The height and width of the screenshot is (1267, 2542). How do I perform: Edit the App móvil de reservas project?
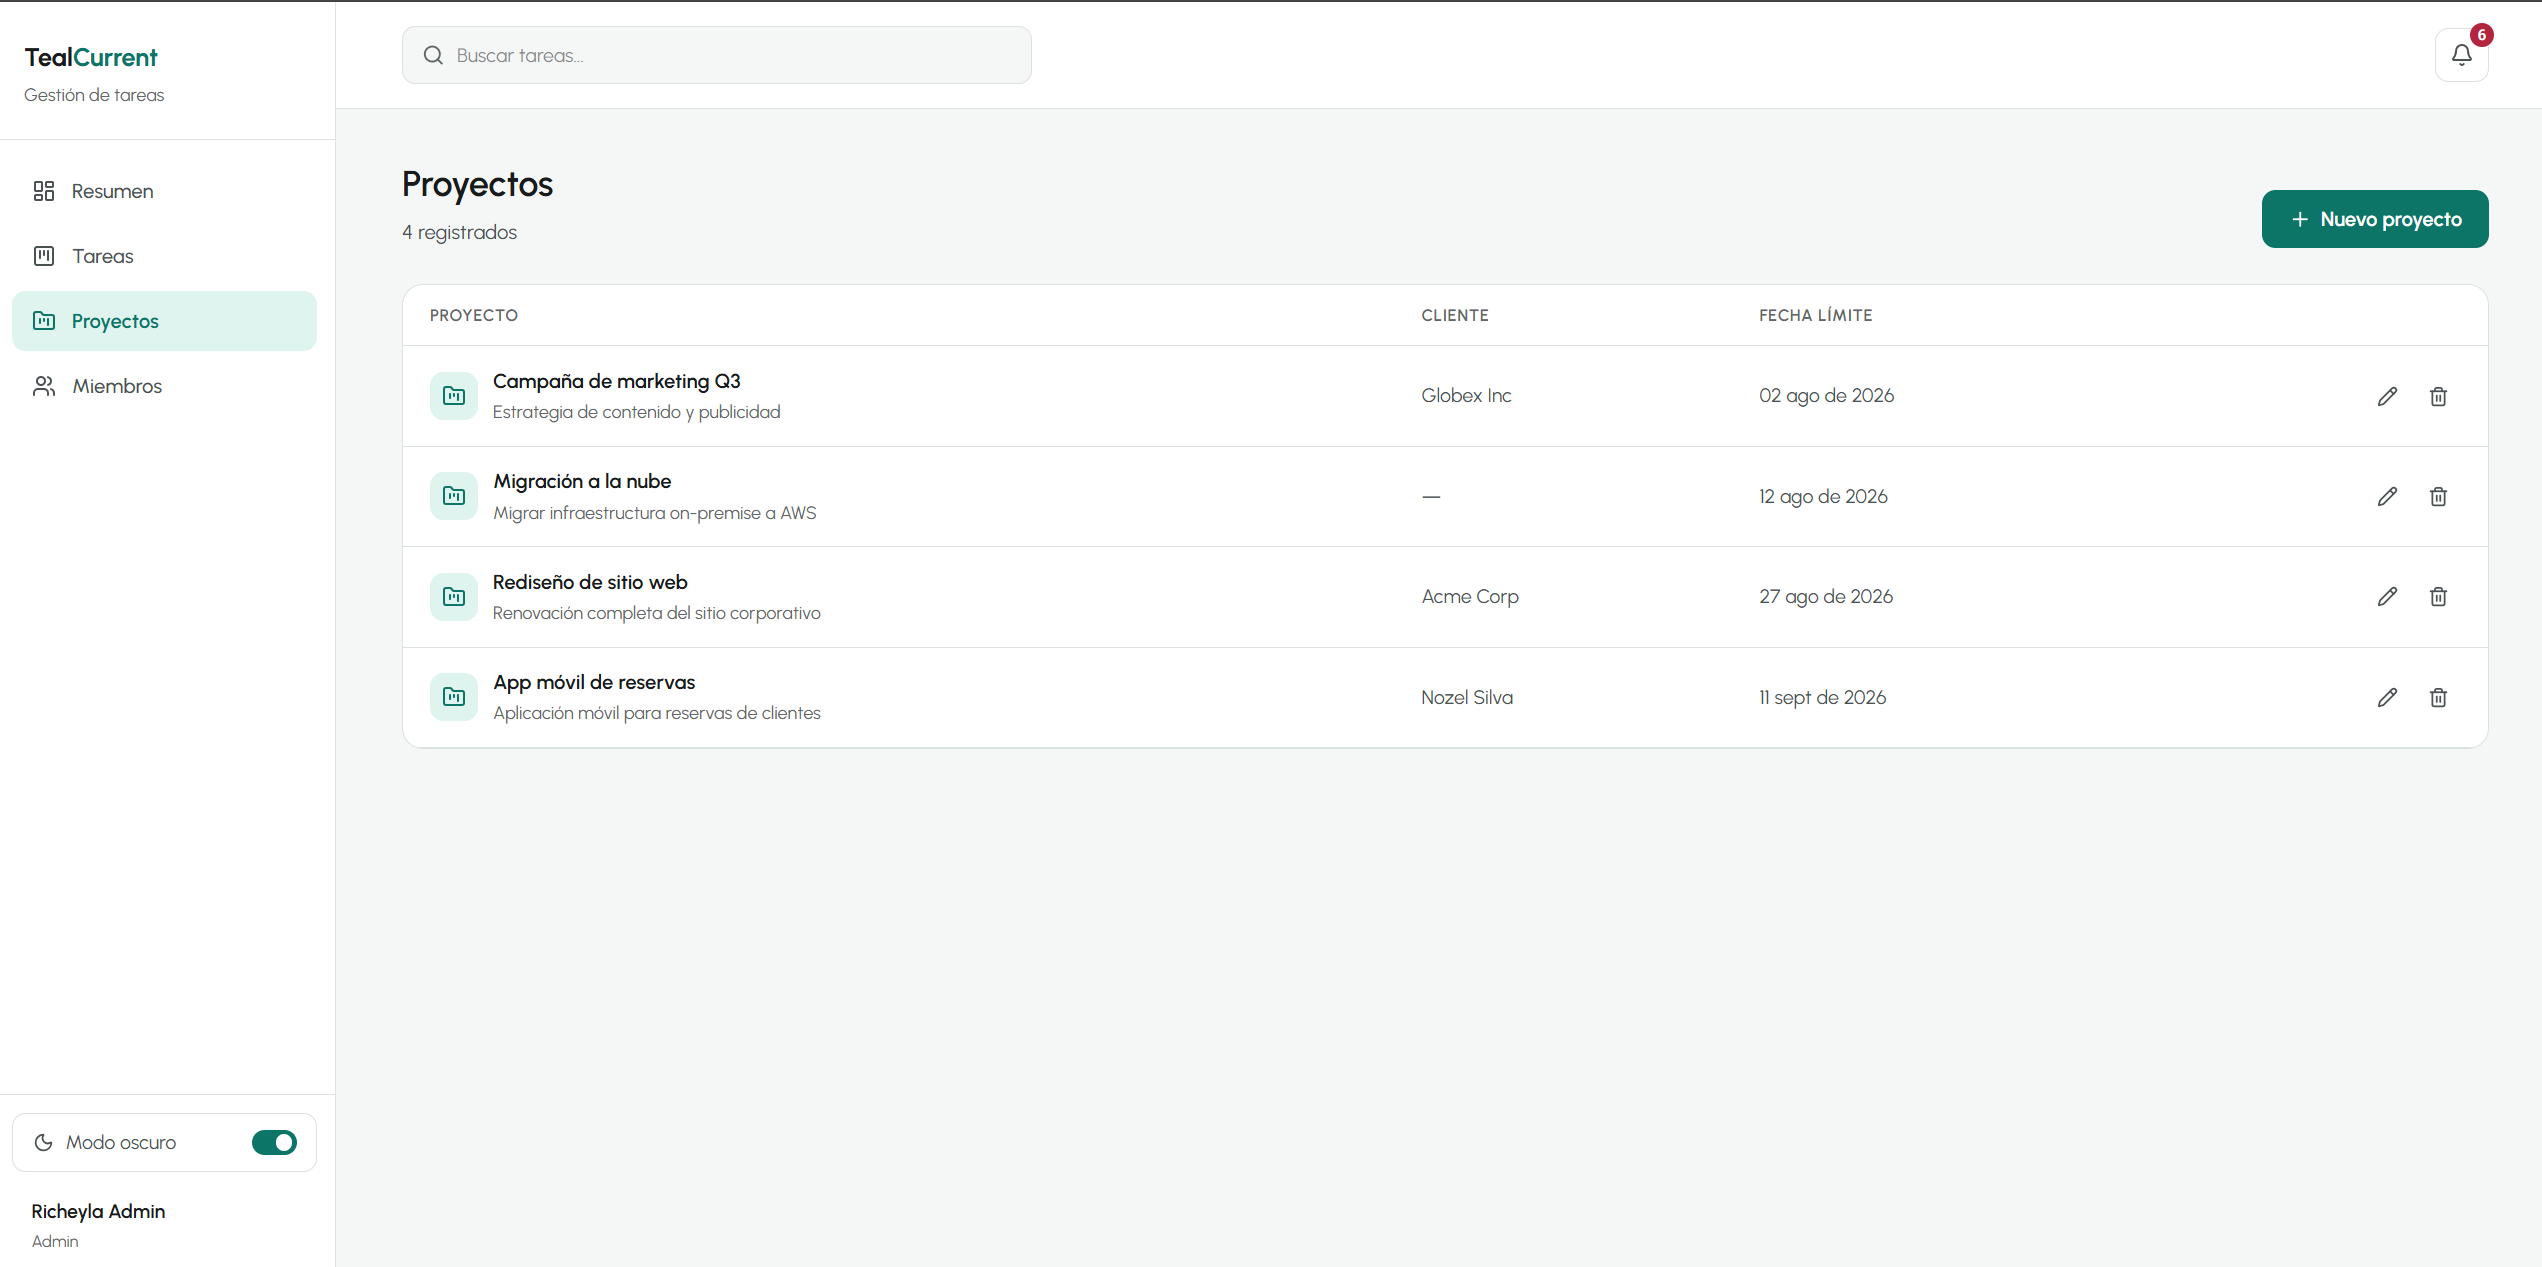pos(2387,697)
